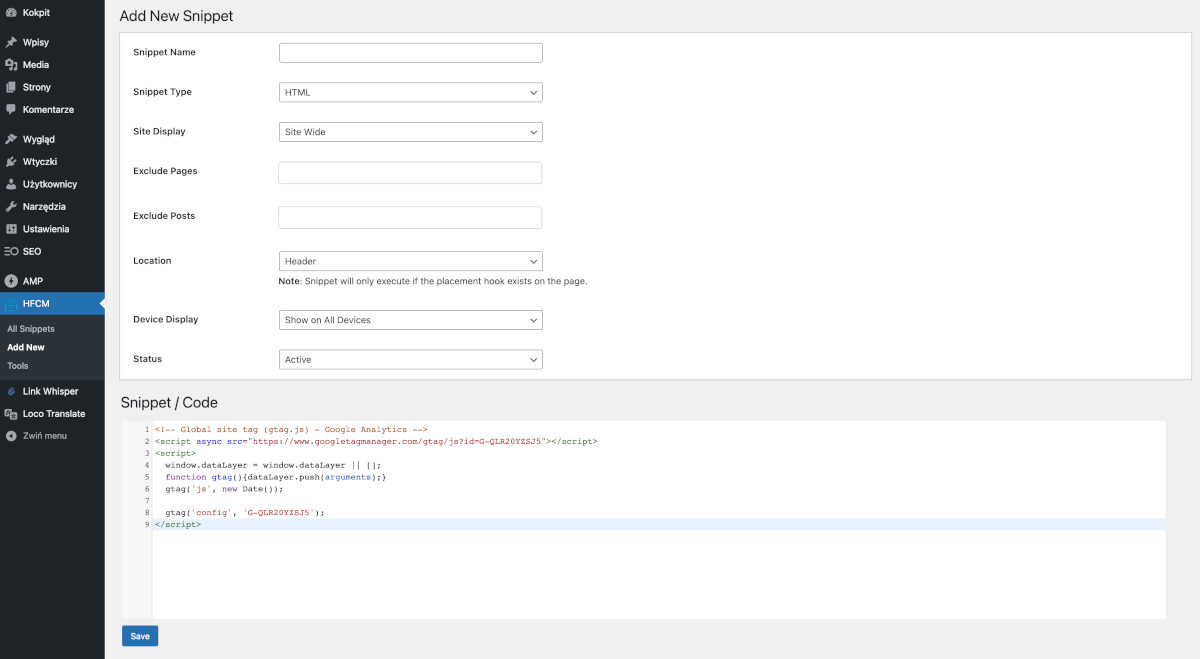Select the HFCM menu item
The image size is (1200, 659).
(52, 304)
